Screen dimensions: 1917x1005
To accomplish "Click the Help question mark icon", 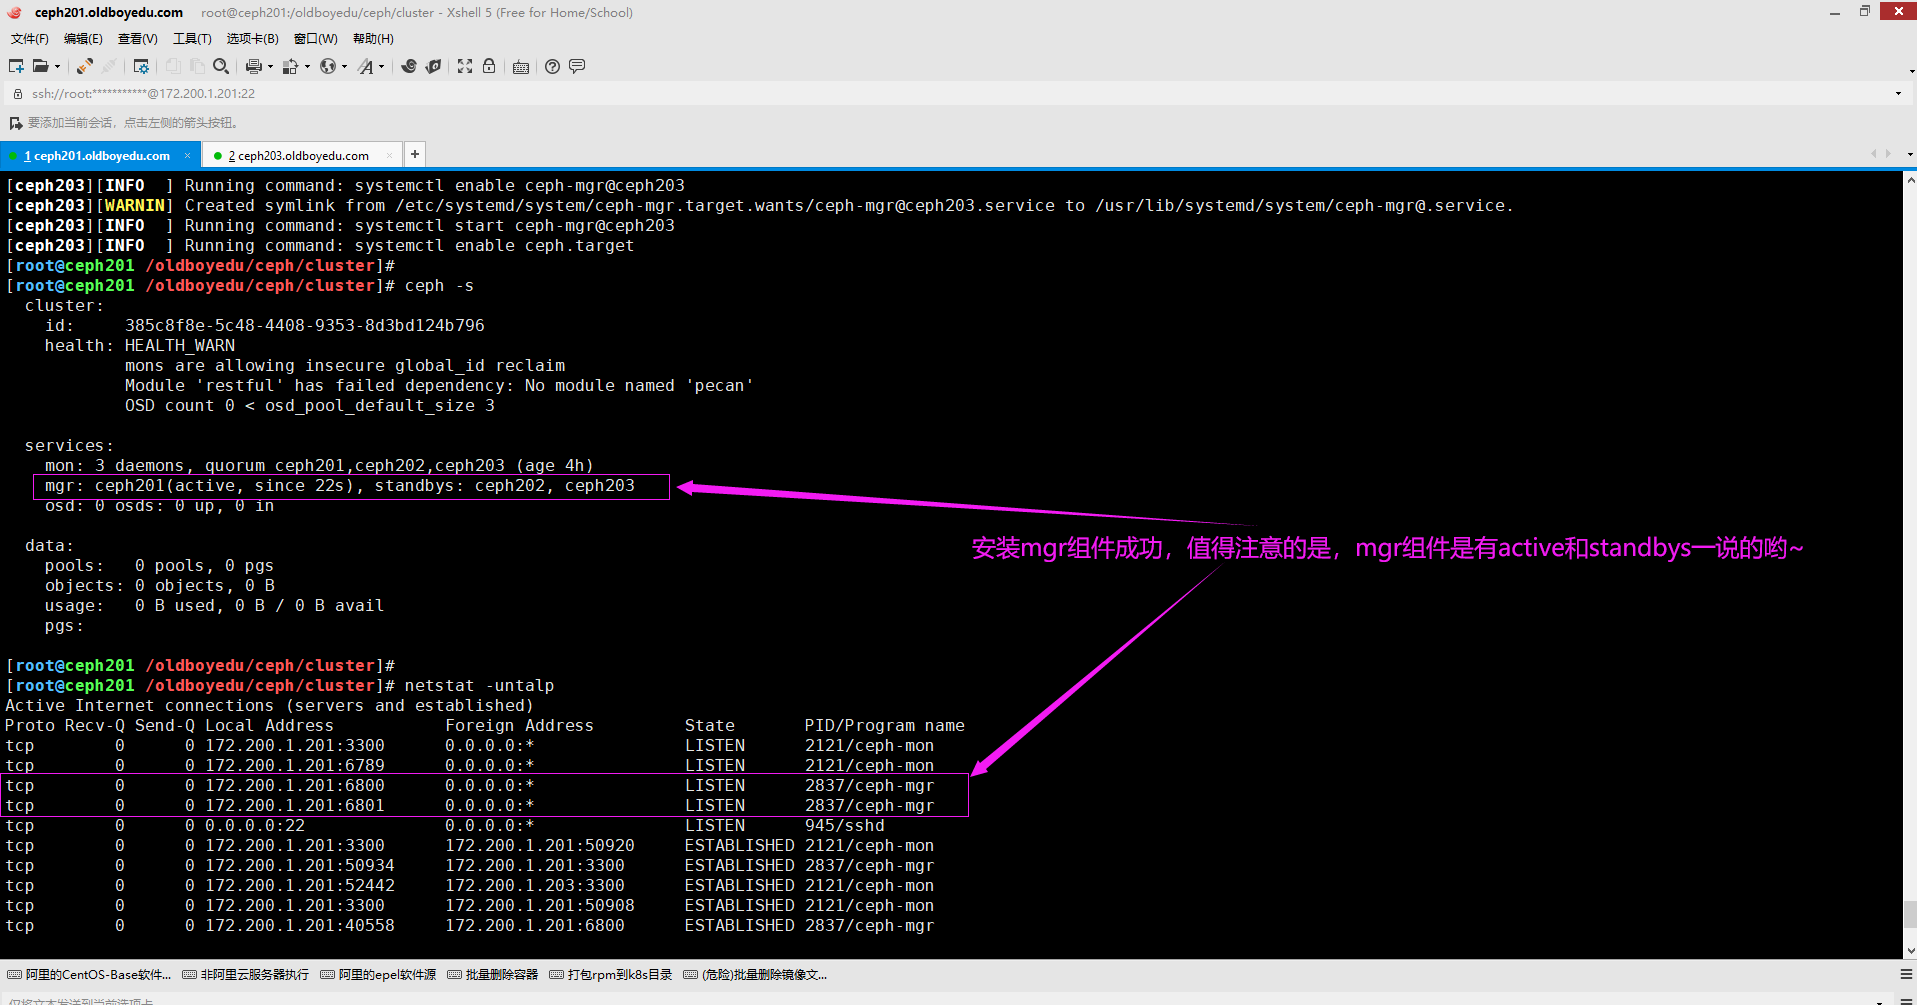I will 552,66.
